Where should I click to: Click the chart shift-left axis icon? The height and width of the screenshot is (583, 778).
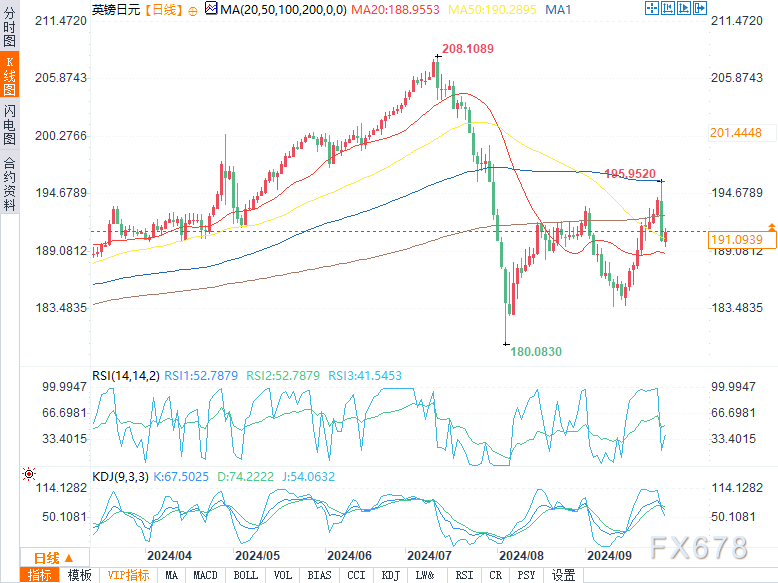pyautogui.click(x=667, y=8)
